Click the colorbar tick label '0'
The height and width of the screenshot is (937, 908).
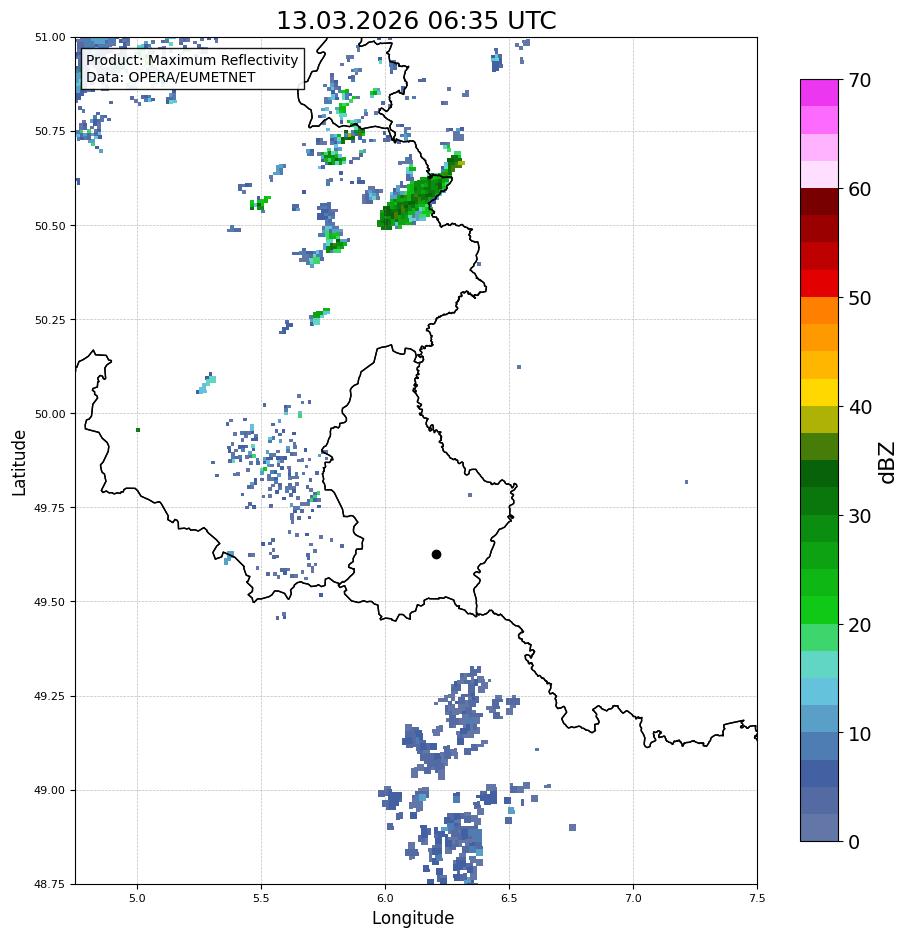[x=854, y=842]
